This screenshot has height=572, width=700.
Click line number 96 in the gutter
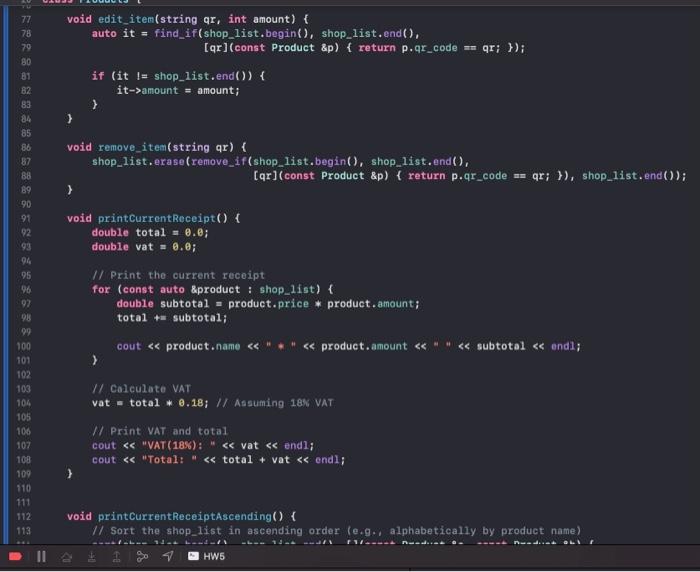(26, 289)
